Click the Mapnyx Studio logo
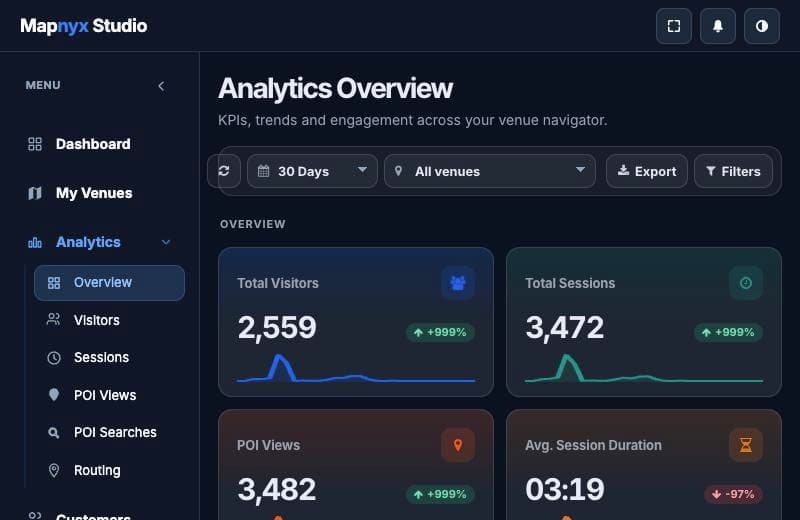Viewport: 800px width, 520px height. 84,26
